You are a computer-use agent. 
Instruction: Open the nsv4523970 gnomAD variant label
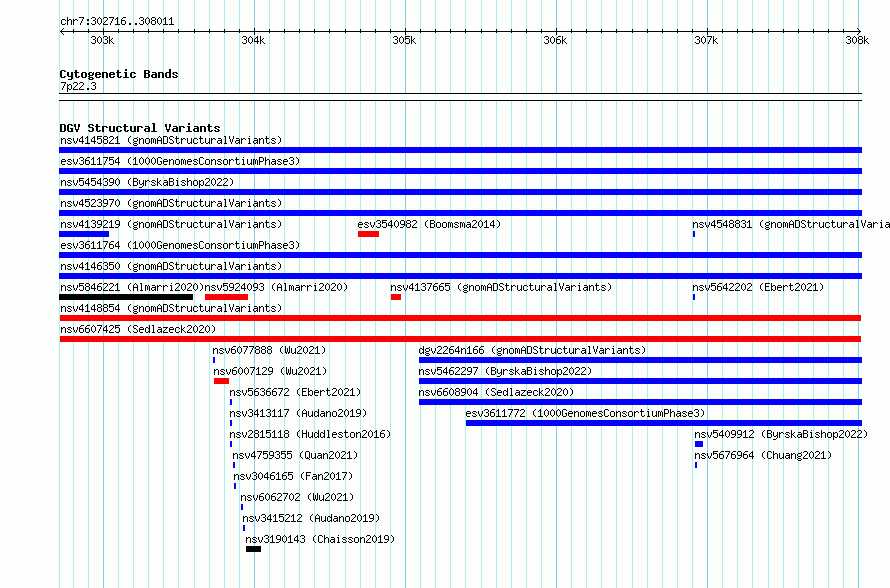pos(171,203)
